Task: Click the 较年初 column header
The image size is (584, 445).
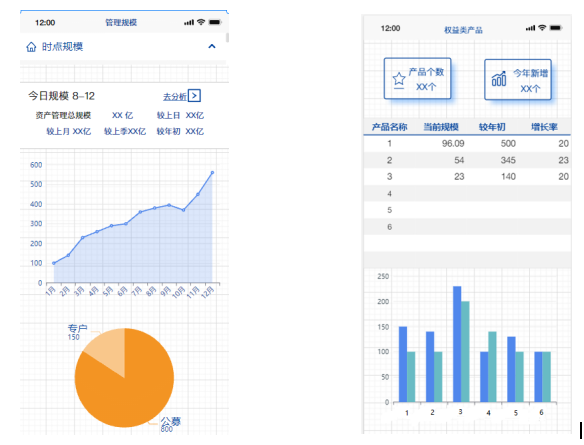Action: coord(492,127)
